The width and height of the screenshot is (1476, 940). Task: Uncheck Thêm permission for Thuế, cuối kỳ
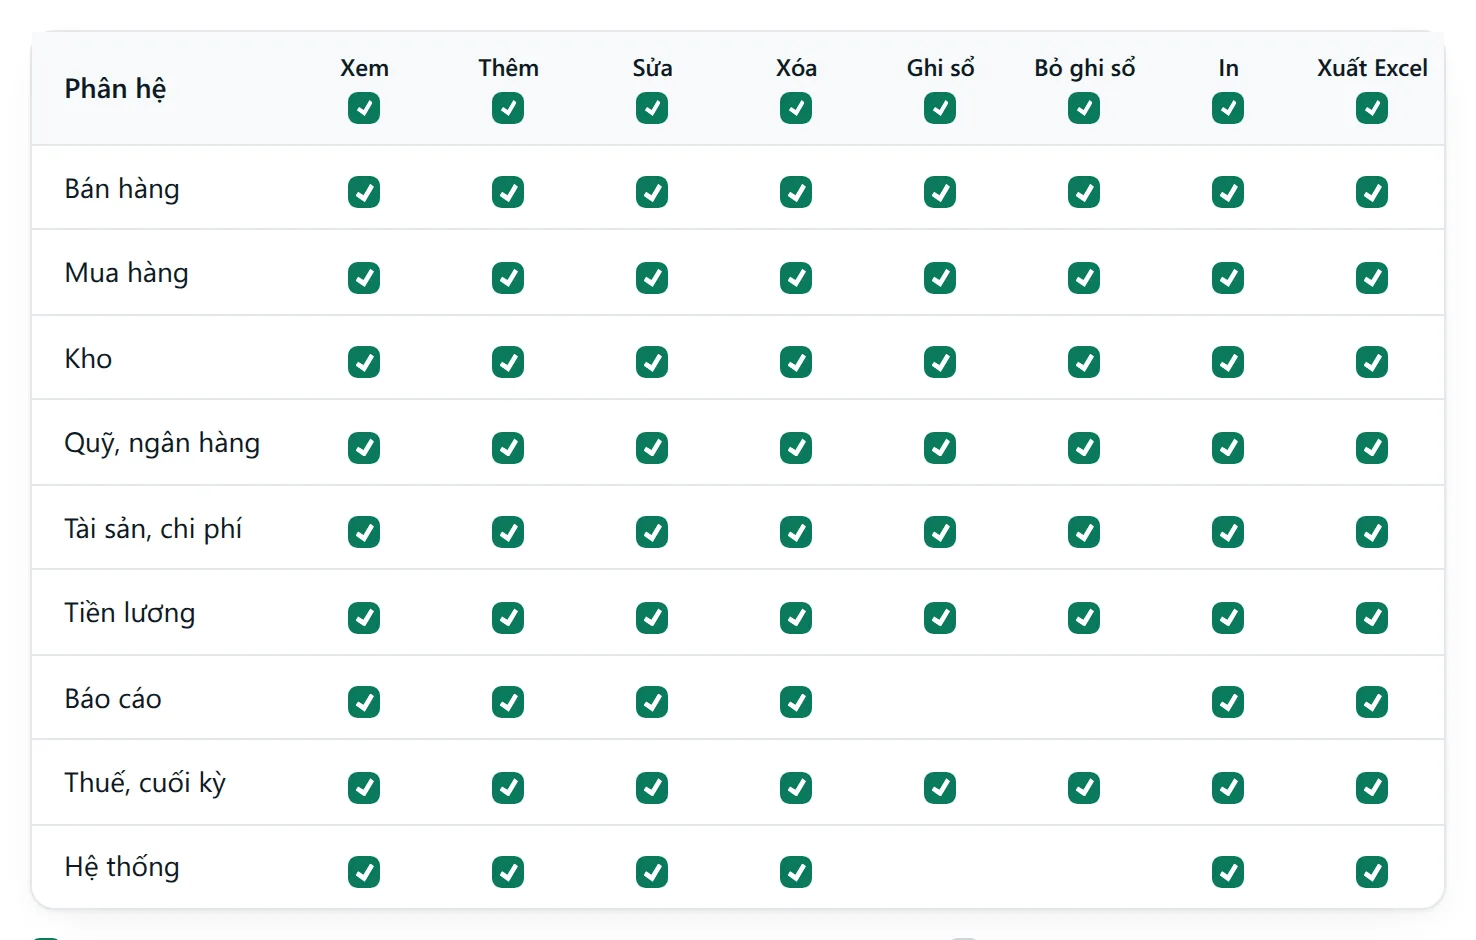click(x=508, y=788)
